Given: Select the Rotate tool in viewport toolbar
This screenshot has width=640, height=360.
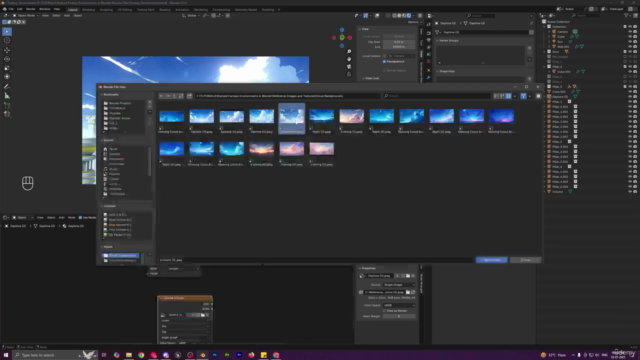Looking at the screenshot, I should click(7, 59).
